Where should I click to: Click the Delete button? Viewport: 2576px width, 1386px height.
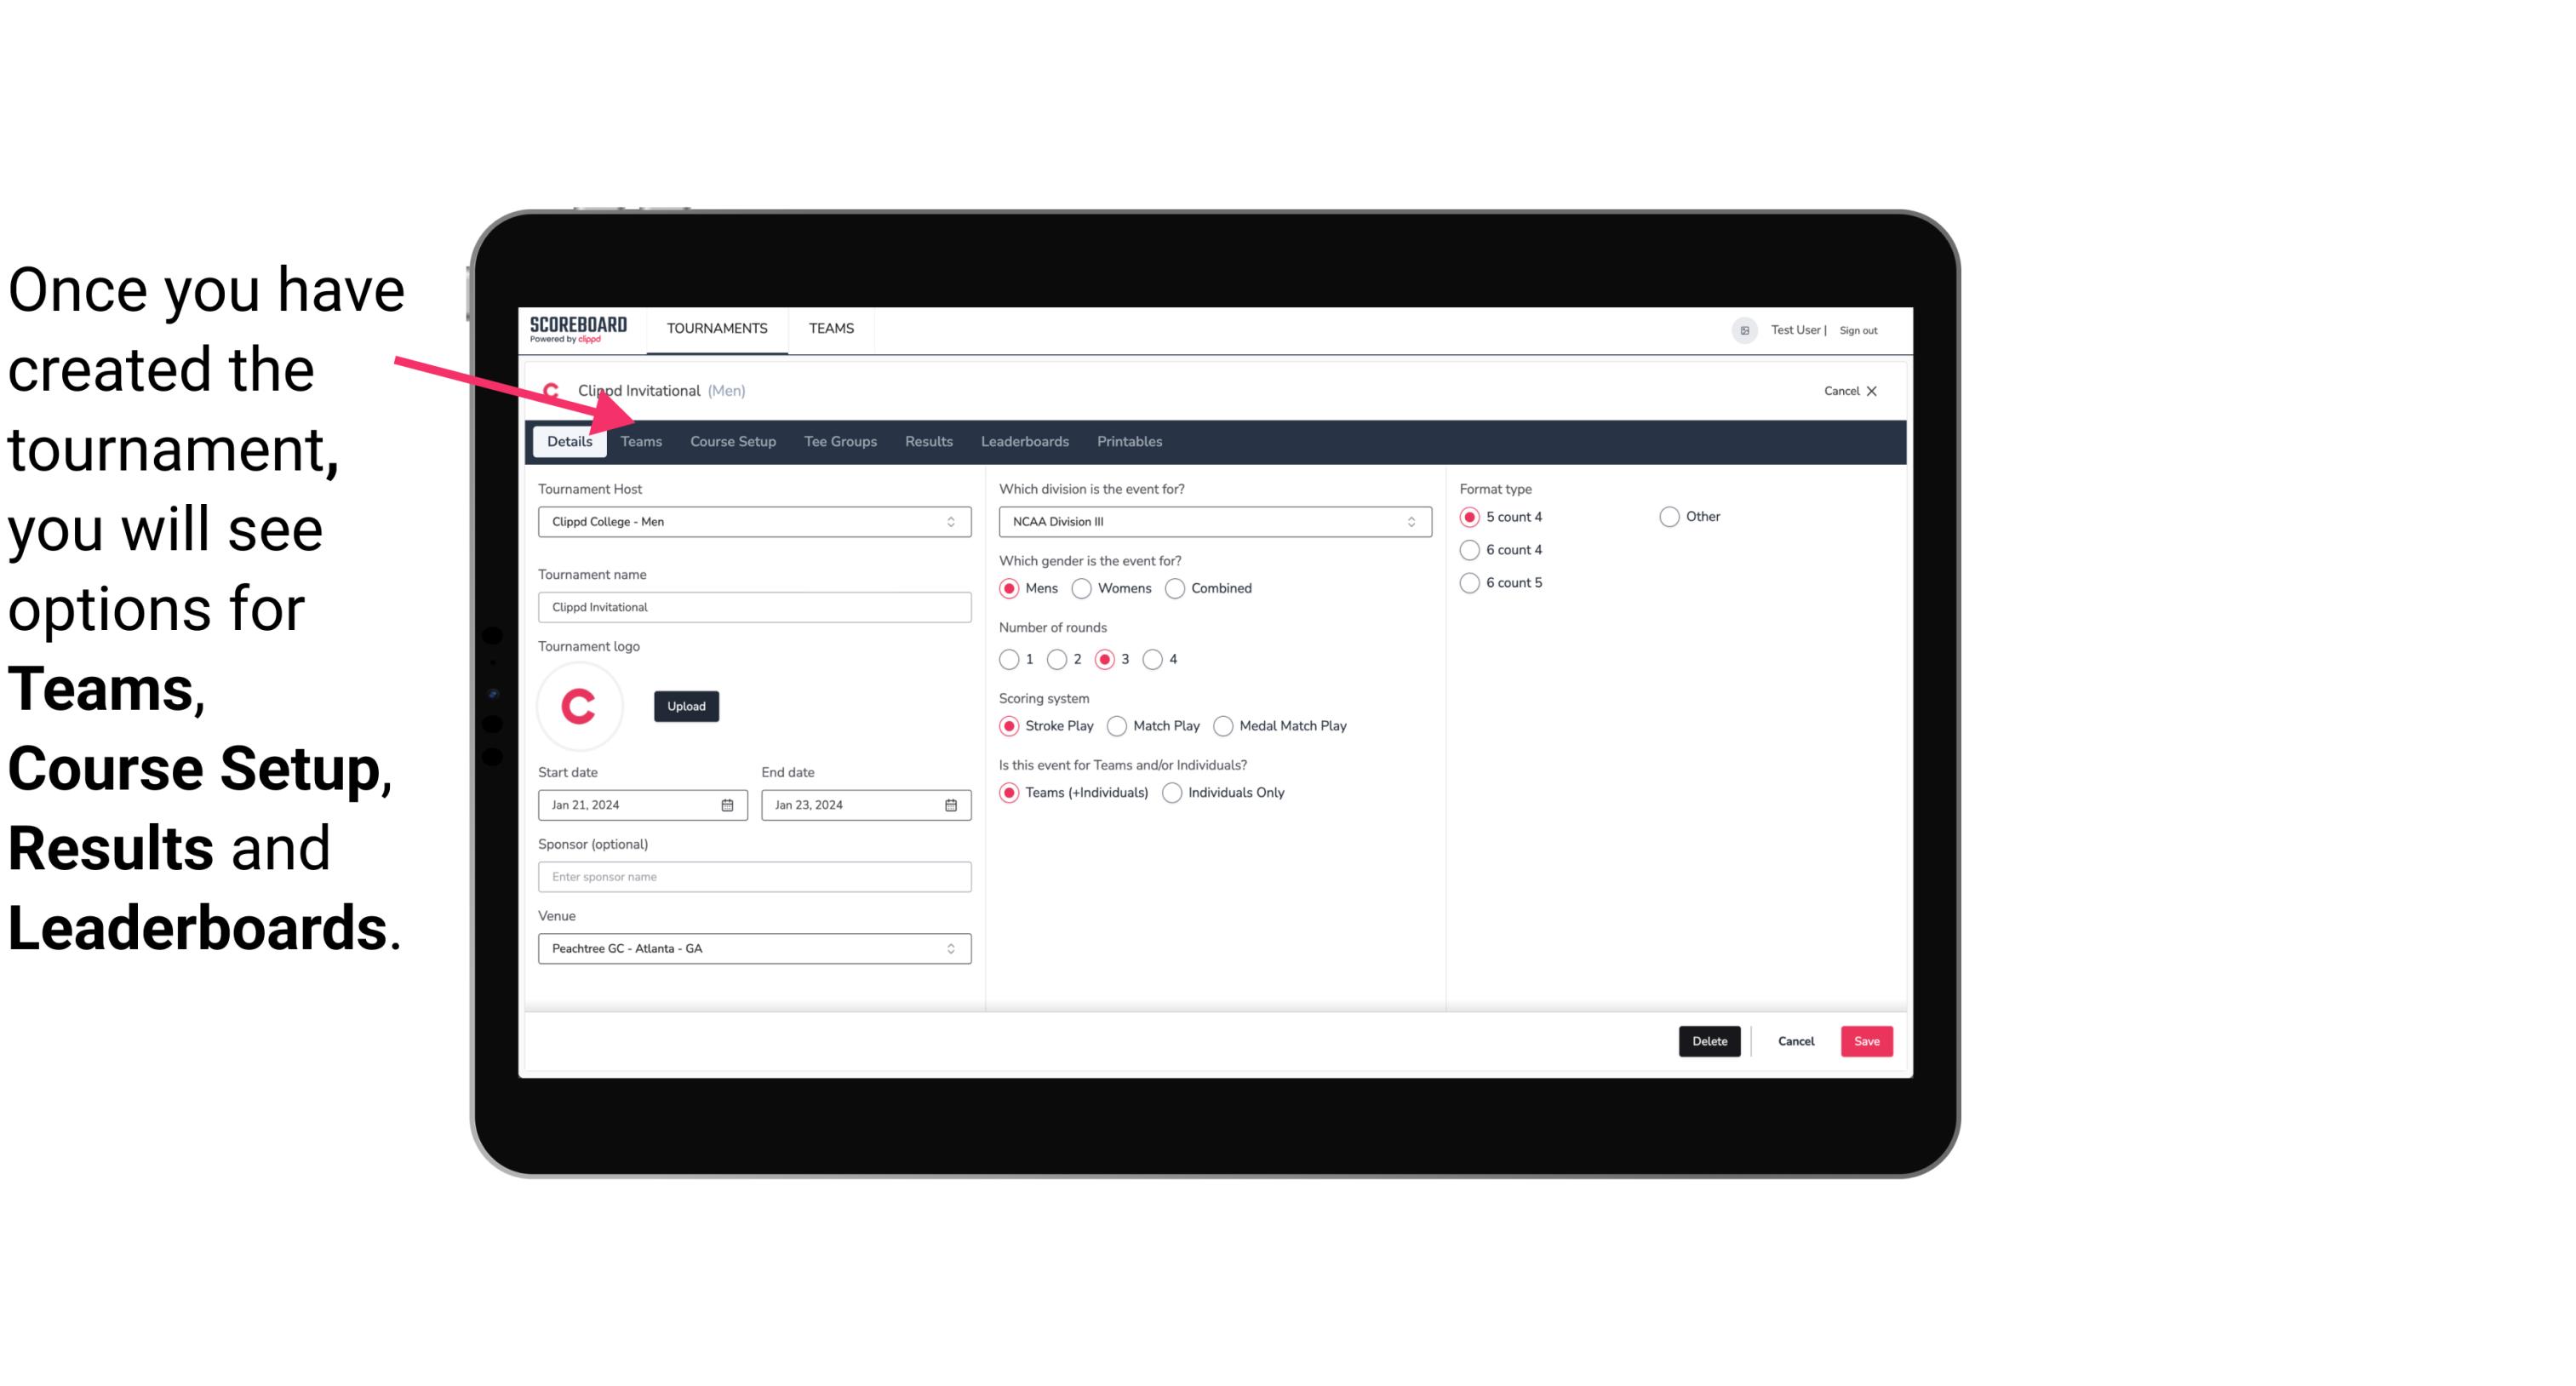click(x=1708, y=1039)
